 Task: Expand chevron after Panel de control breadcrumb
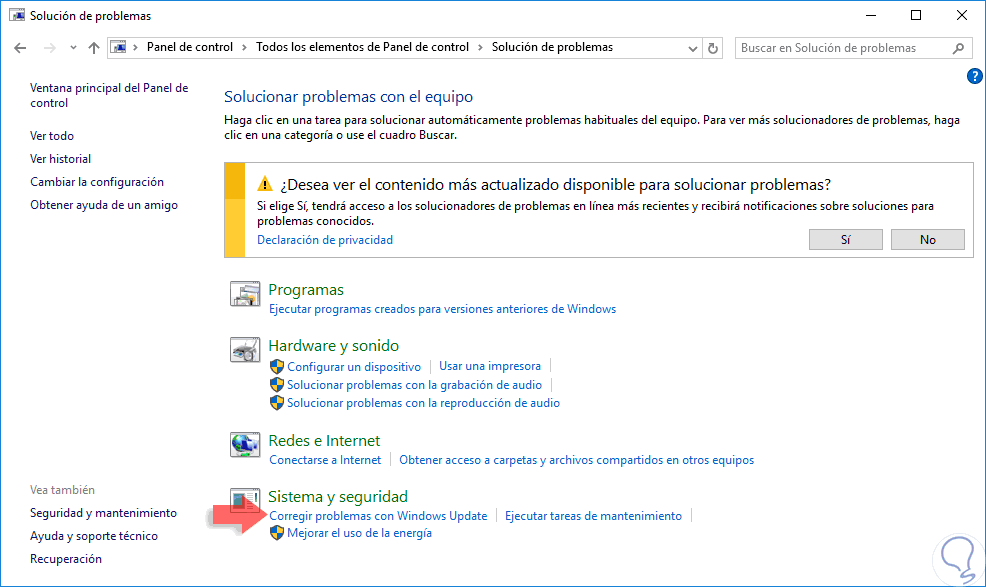245,48
